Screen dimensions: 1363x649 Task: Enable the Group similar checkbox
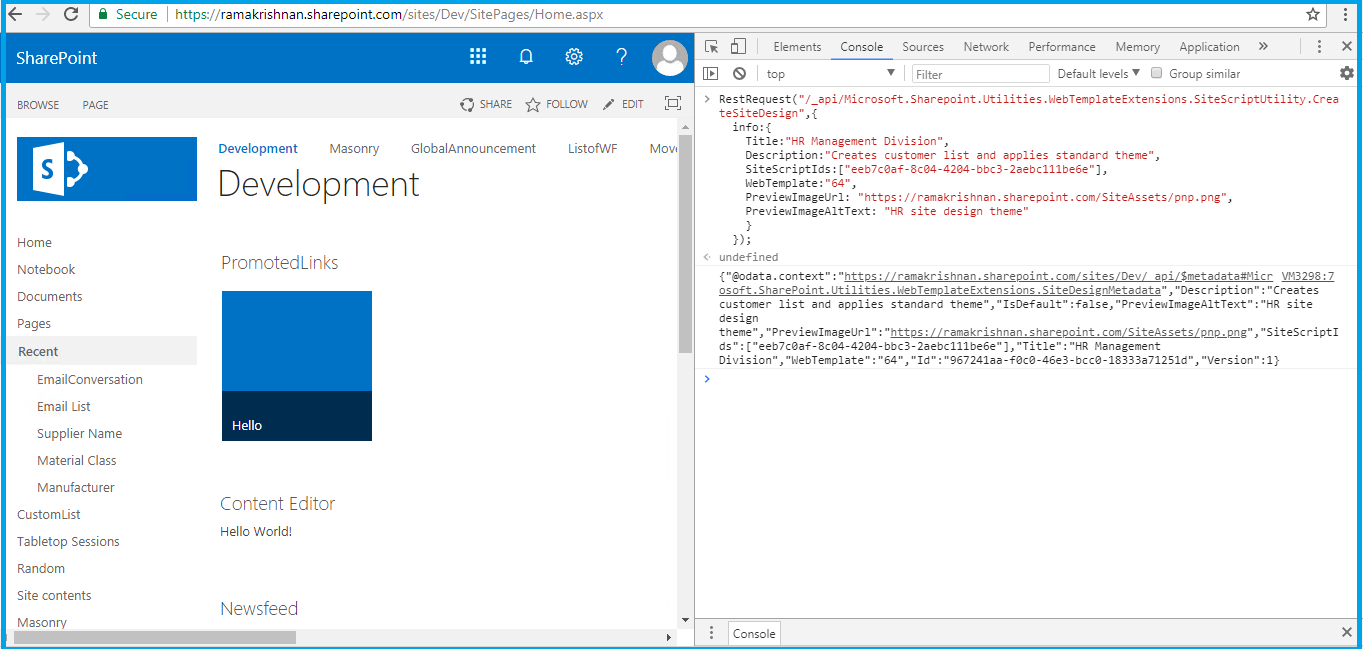click(x=1157, y=73)
